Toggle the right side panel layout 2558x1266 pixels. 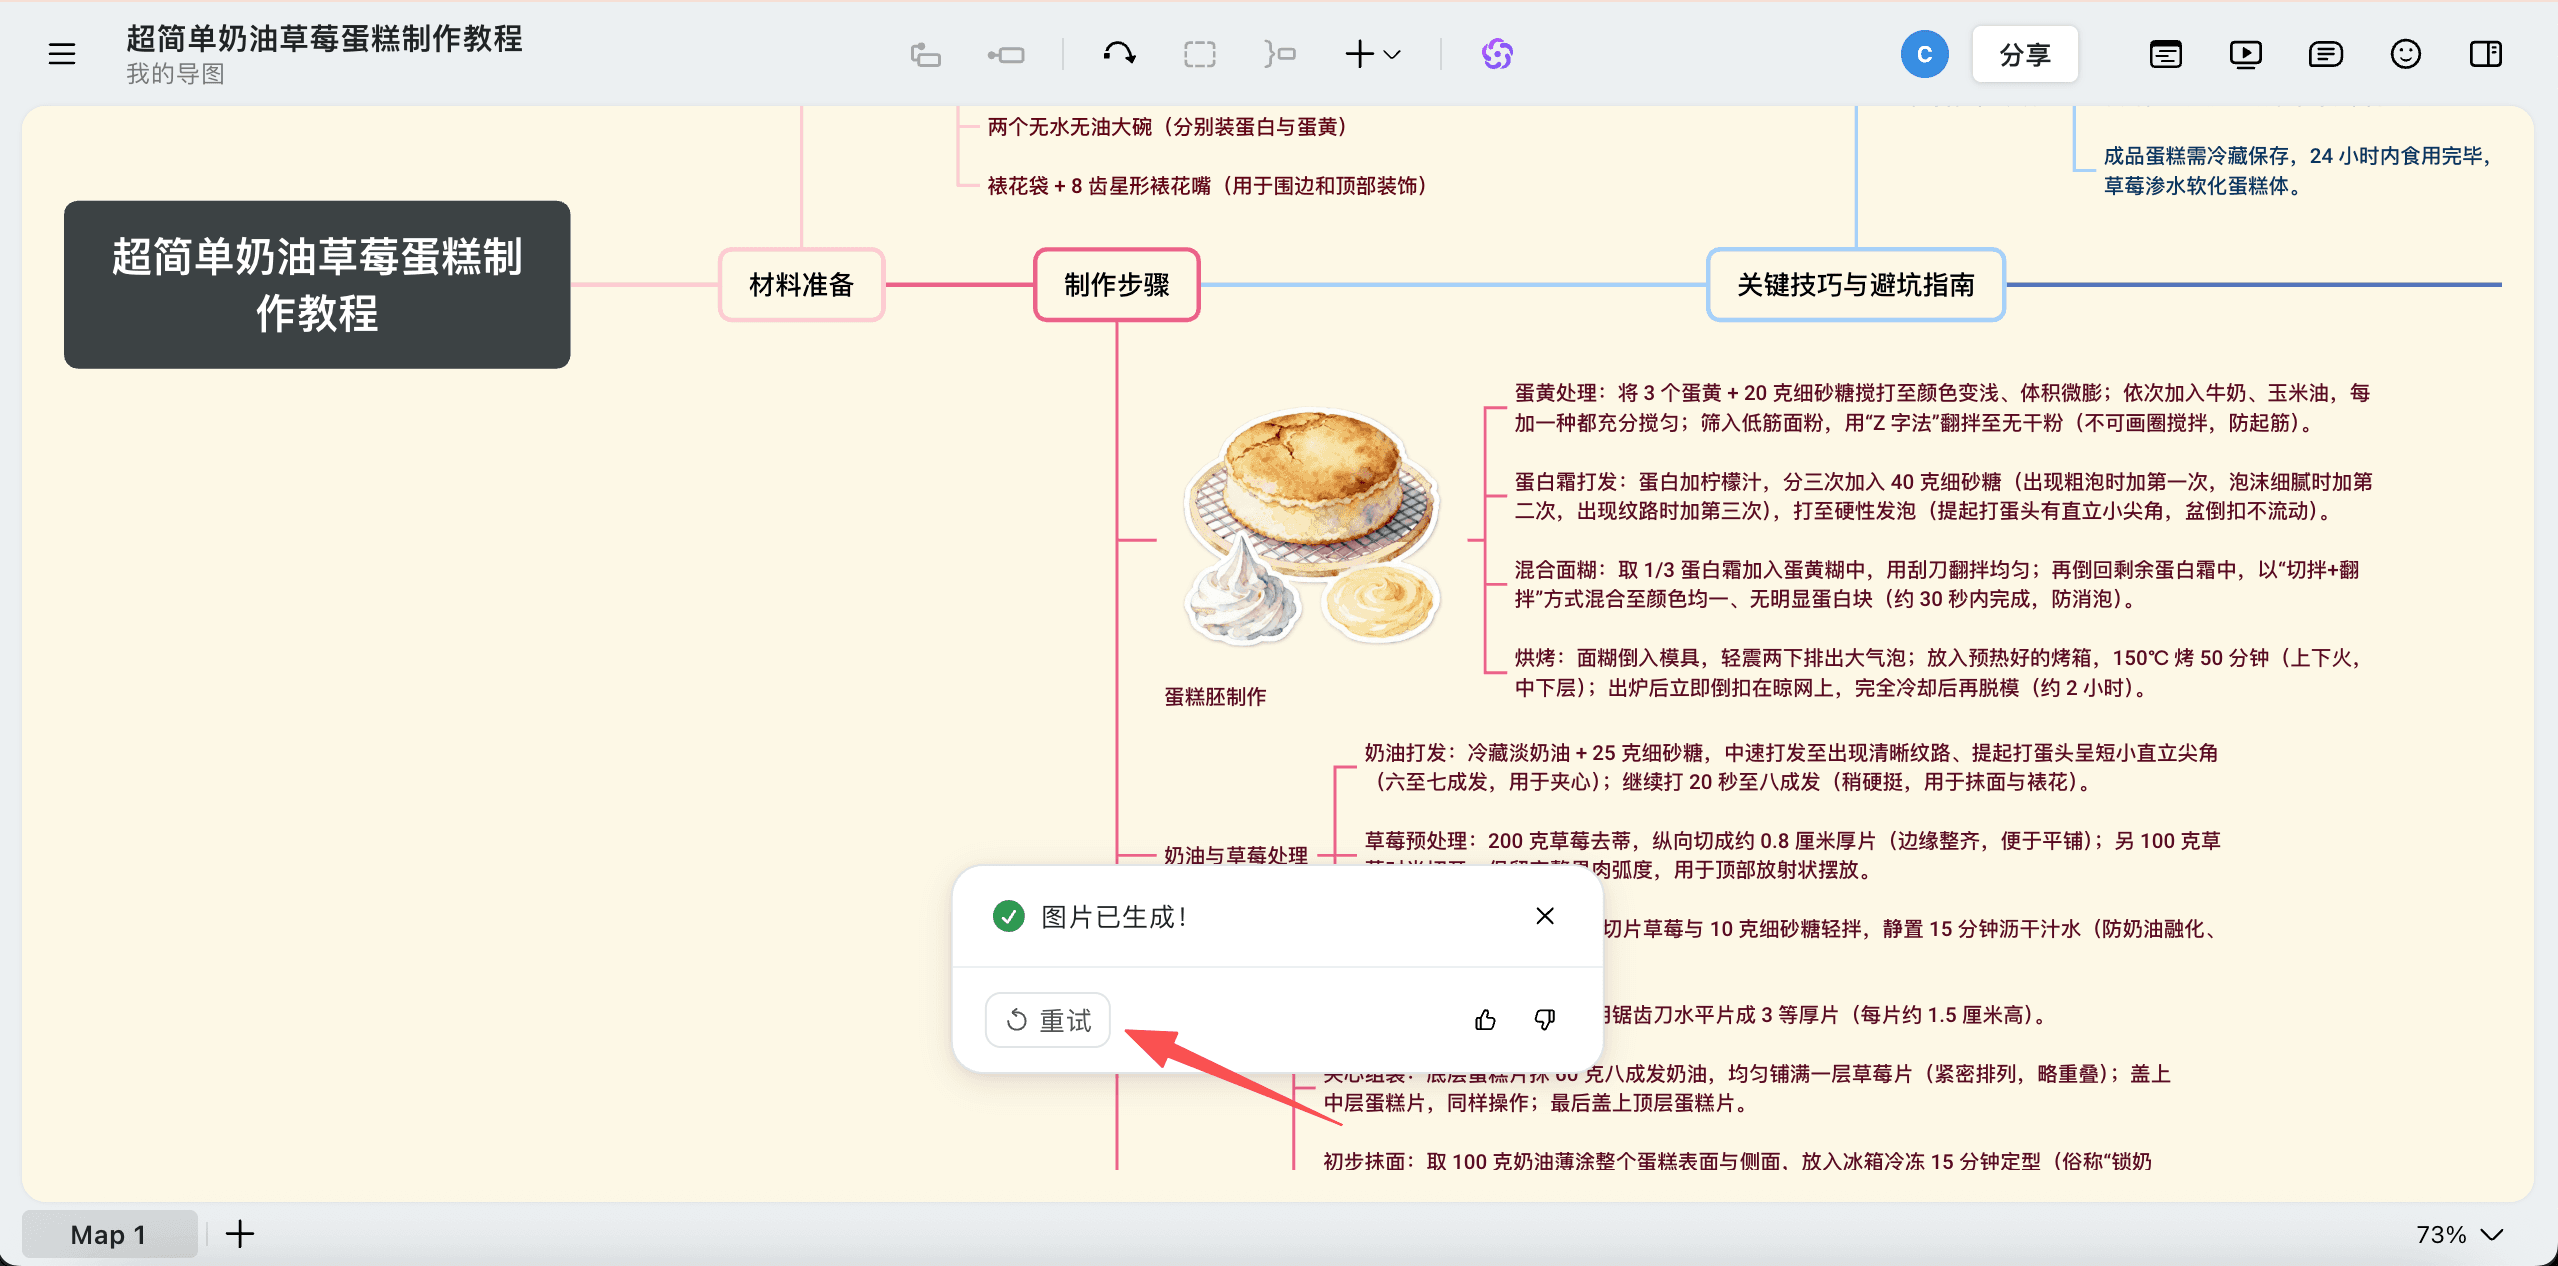2485,53
